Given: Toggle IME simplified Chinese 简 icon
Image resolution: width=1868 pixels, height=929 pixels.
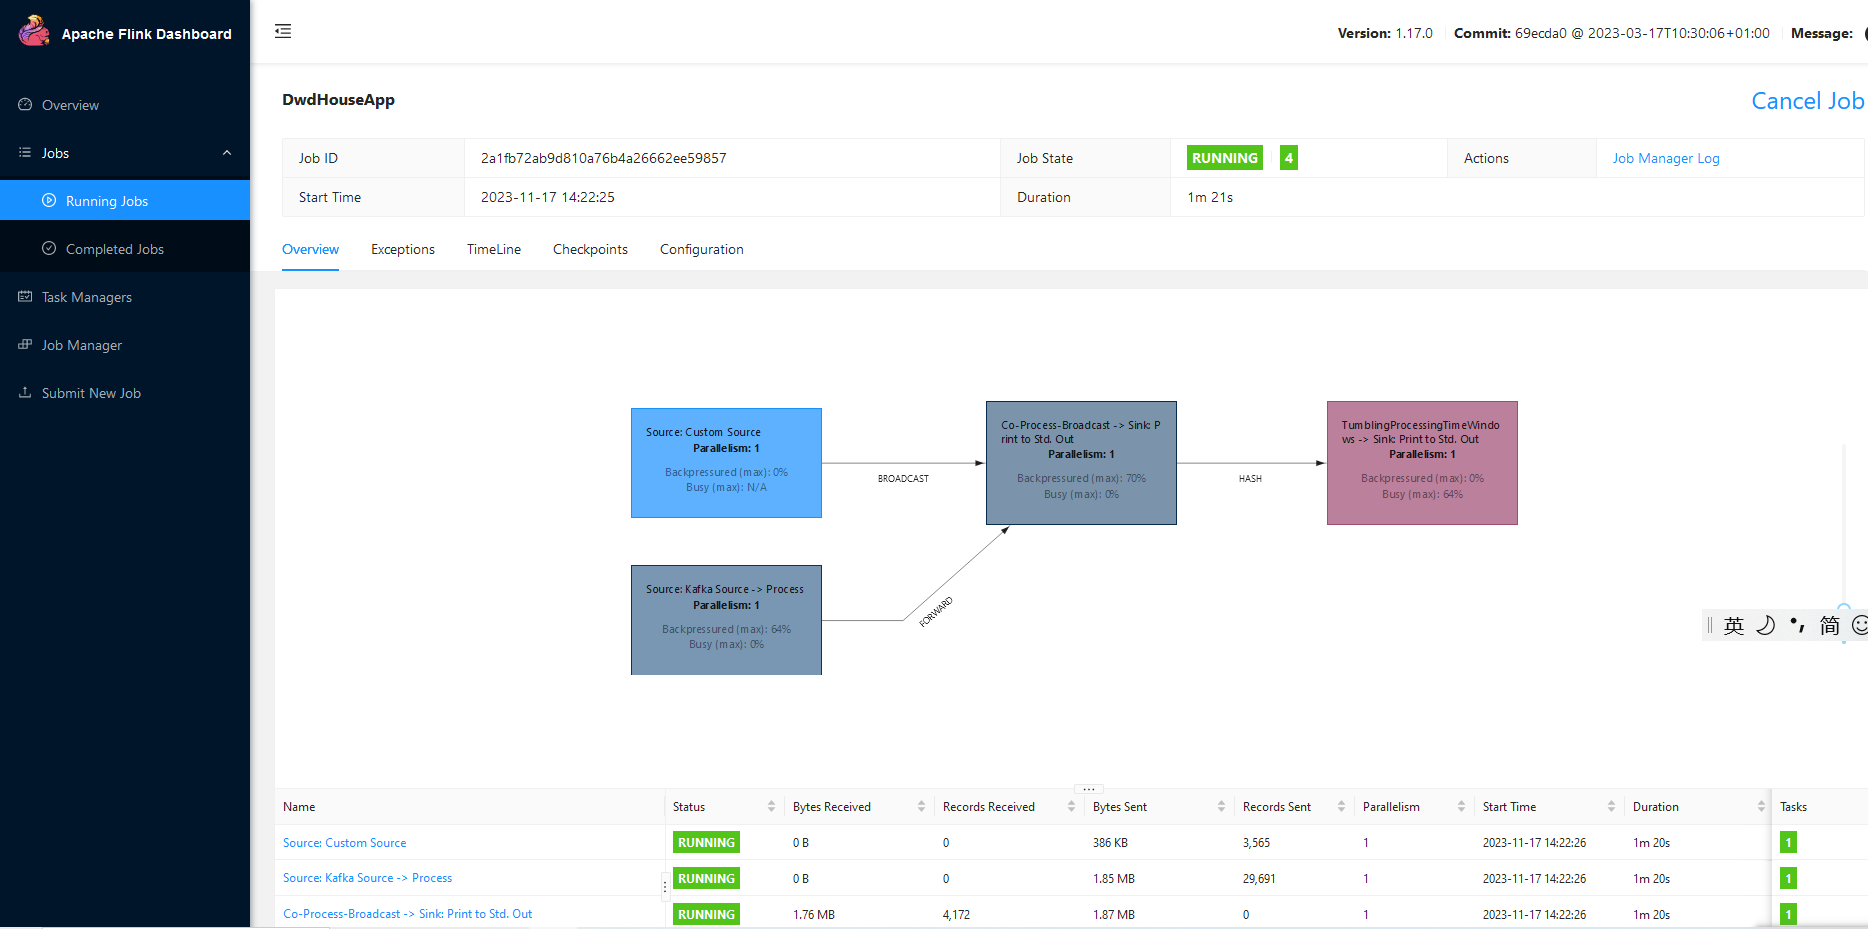Looking at the screenshot, I should (x=1830, y=626).
